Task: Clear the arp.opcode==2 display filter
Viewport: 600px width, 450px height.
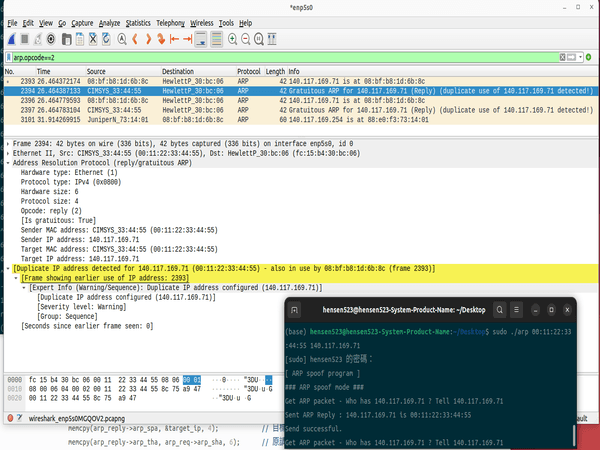Action: tap(562, 57)
